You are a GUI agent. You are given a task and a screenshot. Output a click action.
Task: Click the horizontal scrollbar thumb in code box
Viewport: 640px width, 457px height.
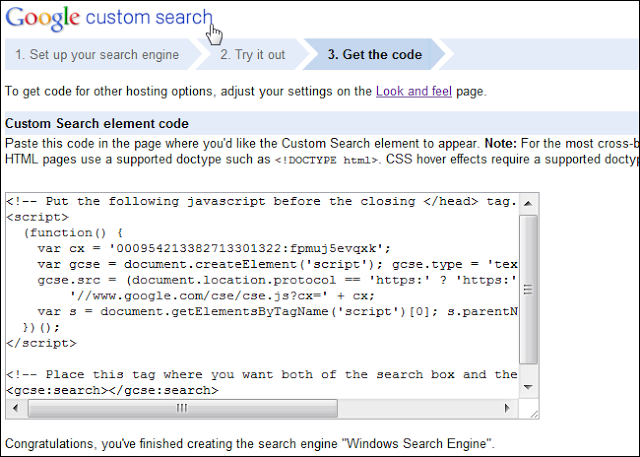coord(180,408)
